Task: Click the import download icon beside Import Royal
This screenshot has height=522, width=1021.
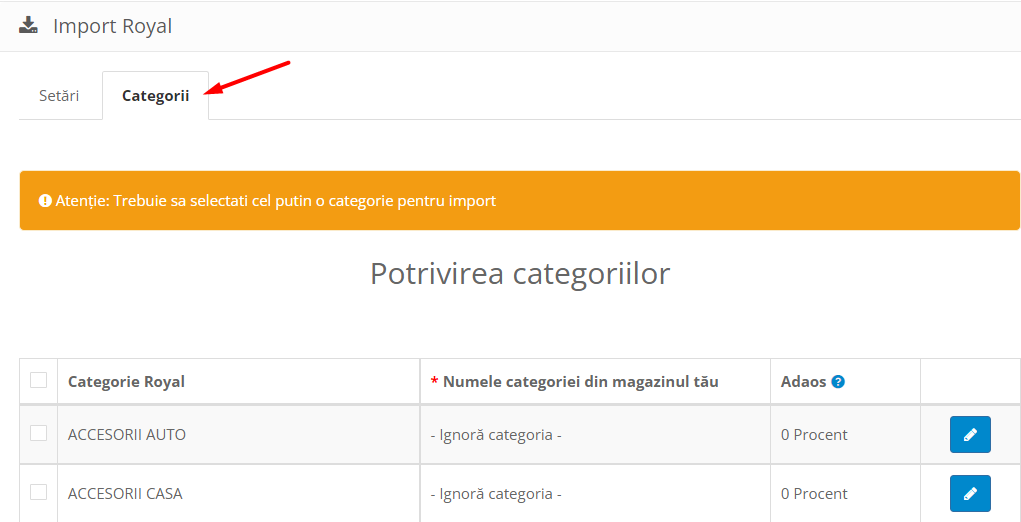Action: pos(29,25)
